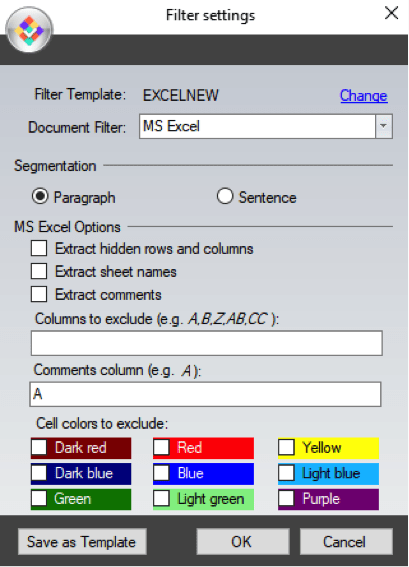409x567 pixels.
Task: Click the Columns to exclude field
Action: [207, 343]
